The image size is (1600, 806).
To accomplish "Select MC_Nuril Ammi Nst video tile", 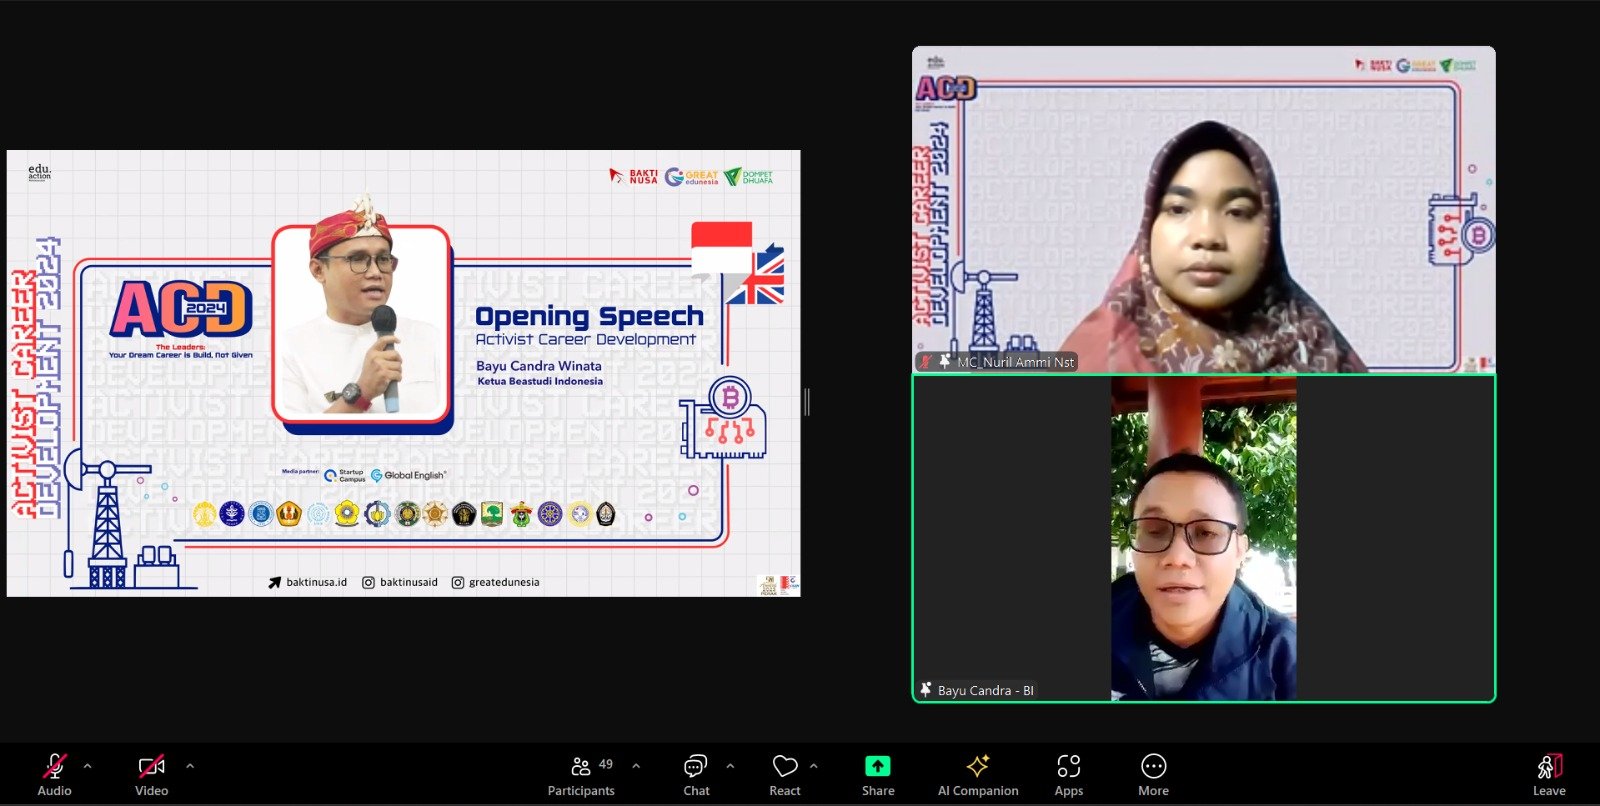I will coord(1203,210).
